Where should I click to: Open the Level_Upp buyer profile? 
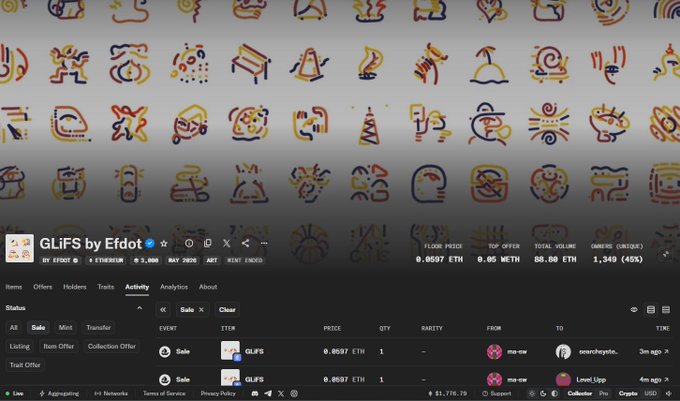(591, 380)
